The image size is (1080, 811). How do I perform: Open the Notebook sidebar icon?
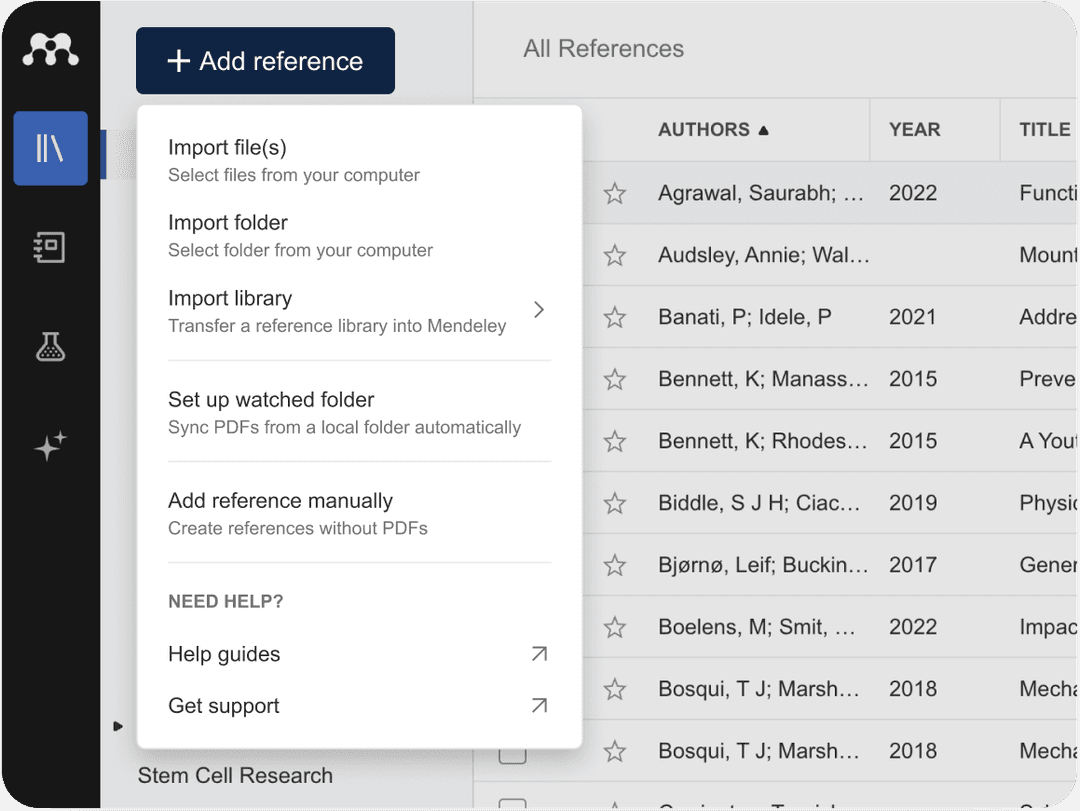[50, 247]
